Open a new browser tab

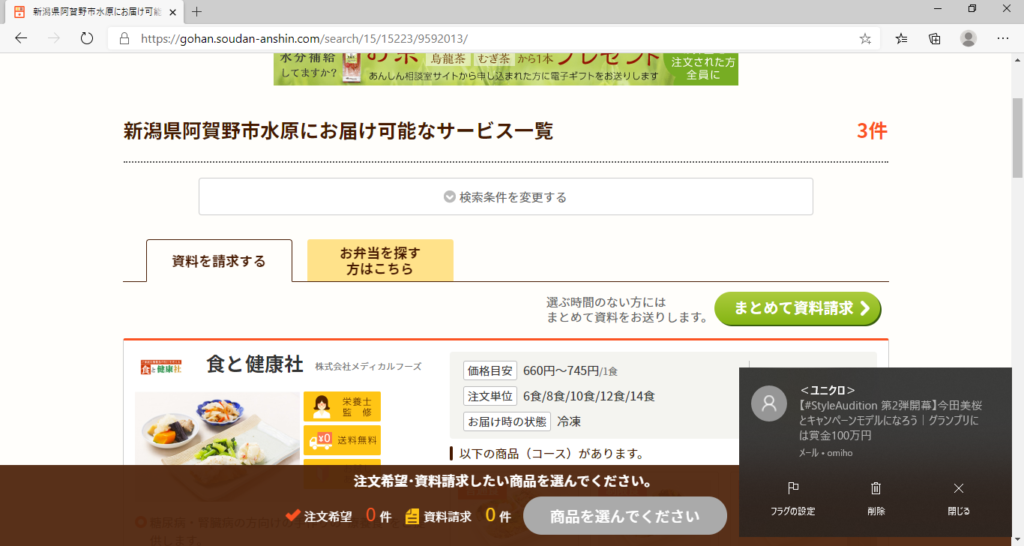[x=197, y=12]
